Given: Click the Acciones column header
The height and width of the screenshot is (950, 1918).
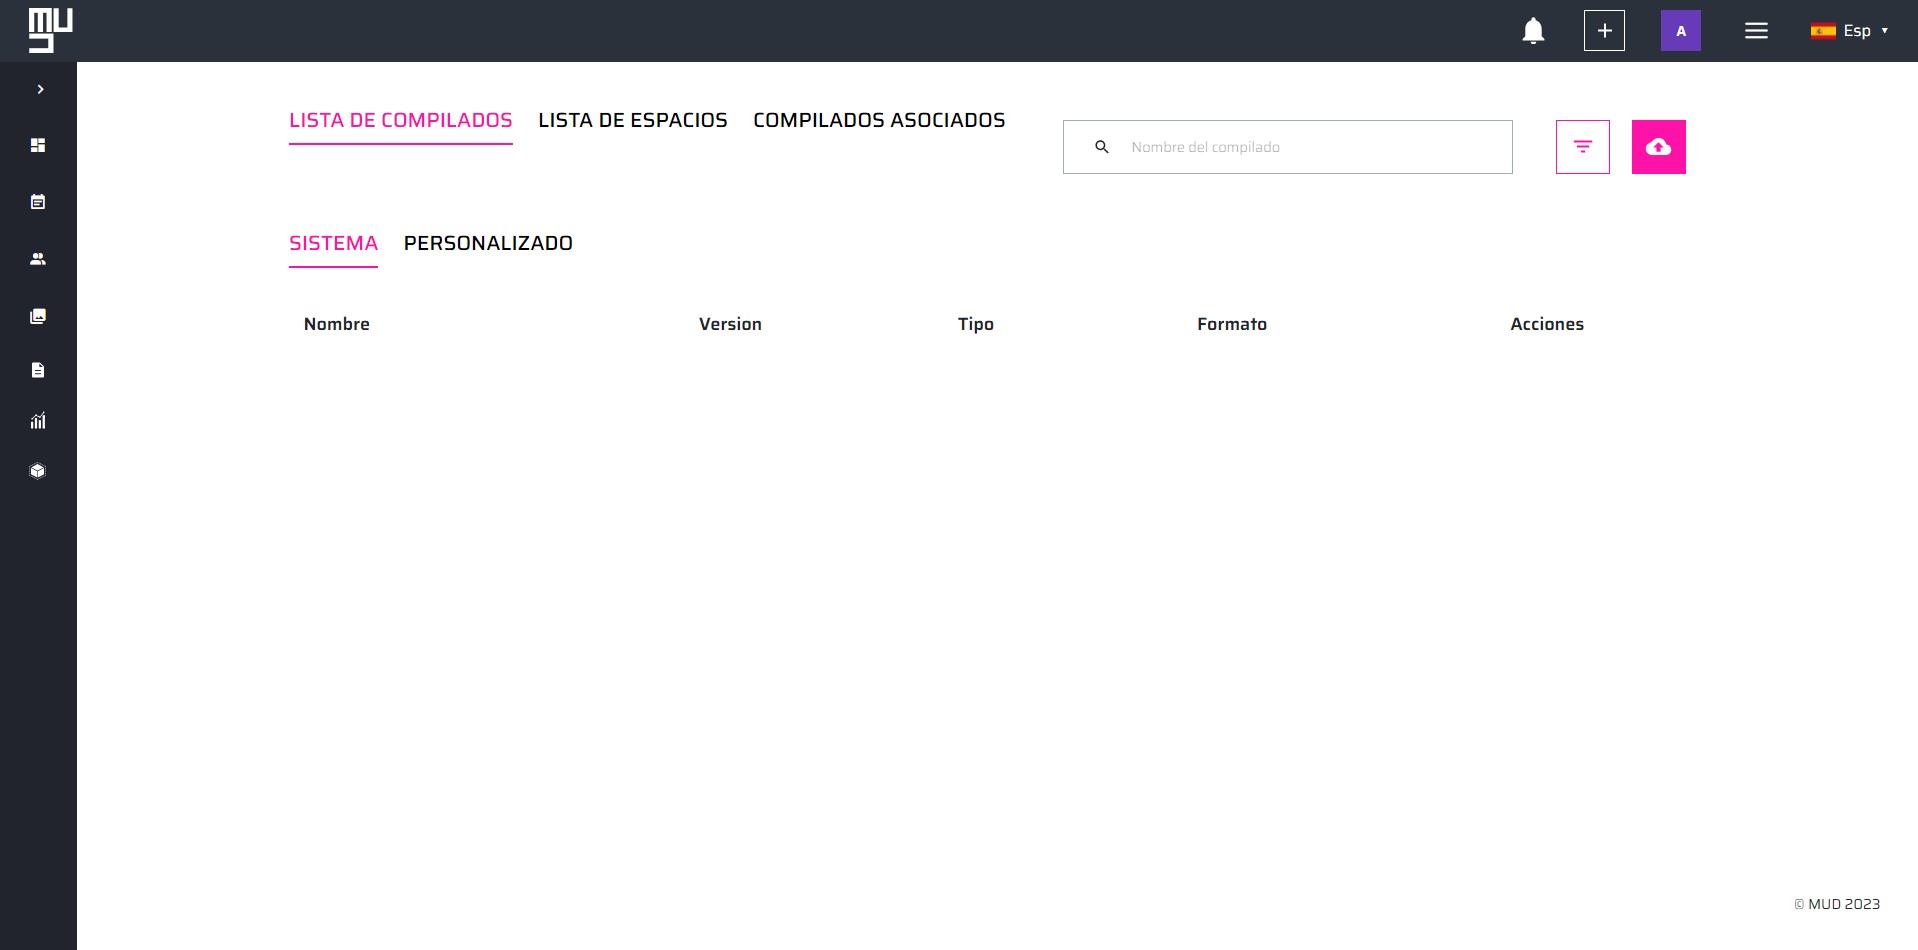Looking at the screenshot, I should coord(1547,324).
